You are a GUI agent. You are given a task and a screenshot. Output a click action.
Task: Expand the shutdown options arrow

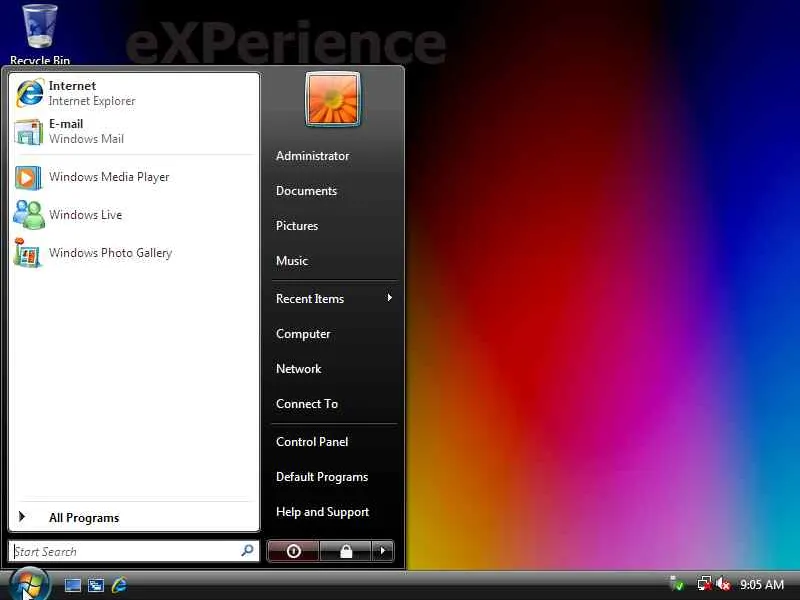(383, 551)
